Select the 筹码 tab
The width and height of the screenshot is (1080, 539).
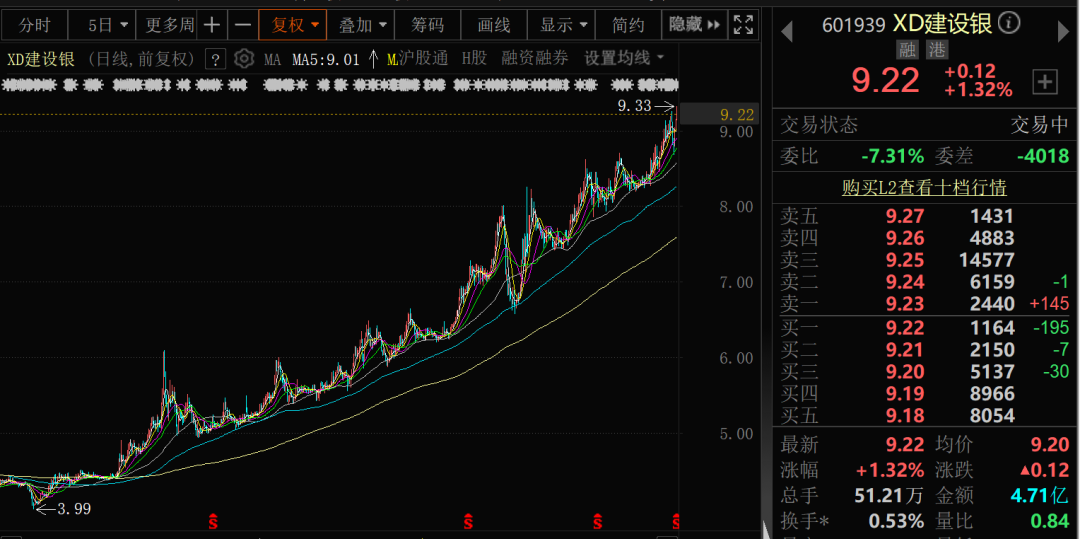pos(428,25)
